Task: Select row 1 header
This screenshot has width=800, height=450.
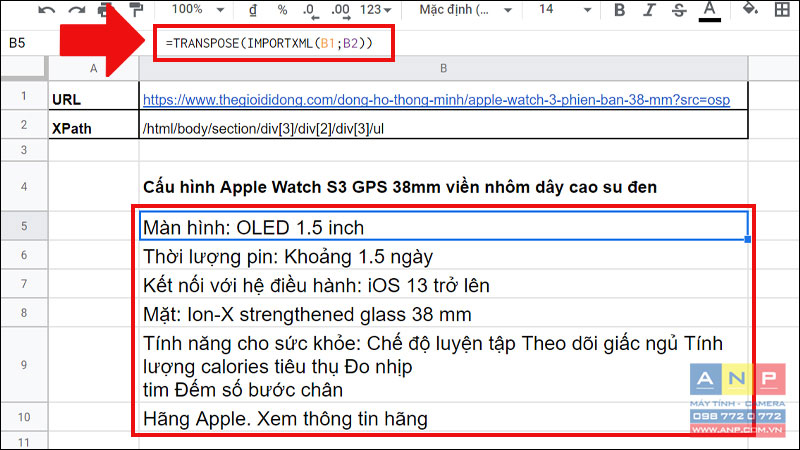Action: (x=24, y=96)
